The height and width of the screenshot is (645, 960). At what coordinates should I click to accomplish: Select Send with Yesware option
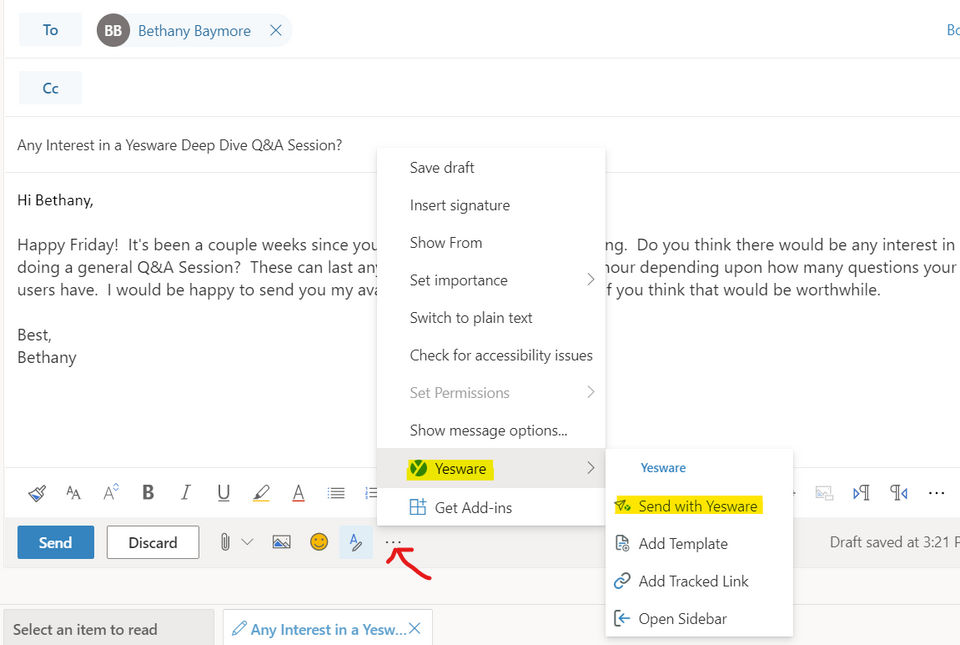[x=697, y=506]
